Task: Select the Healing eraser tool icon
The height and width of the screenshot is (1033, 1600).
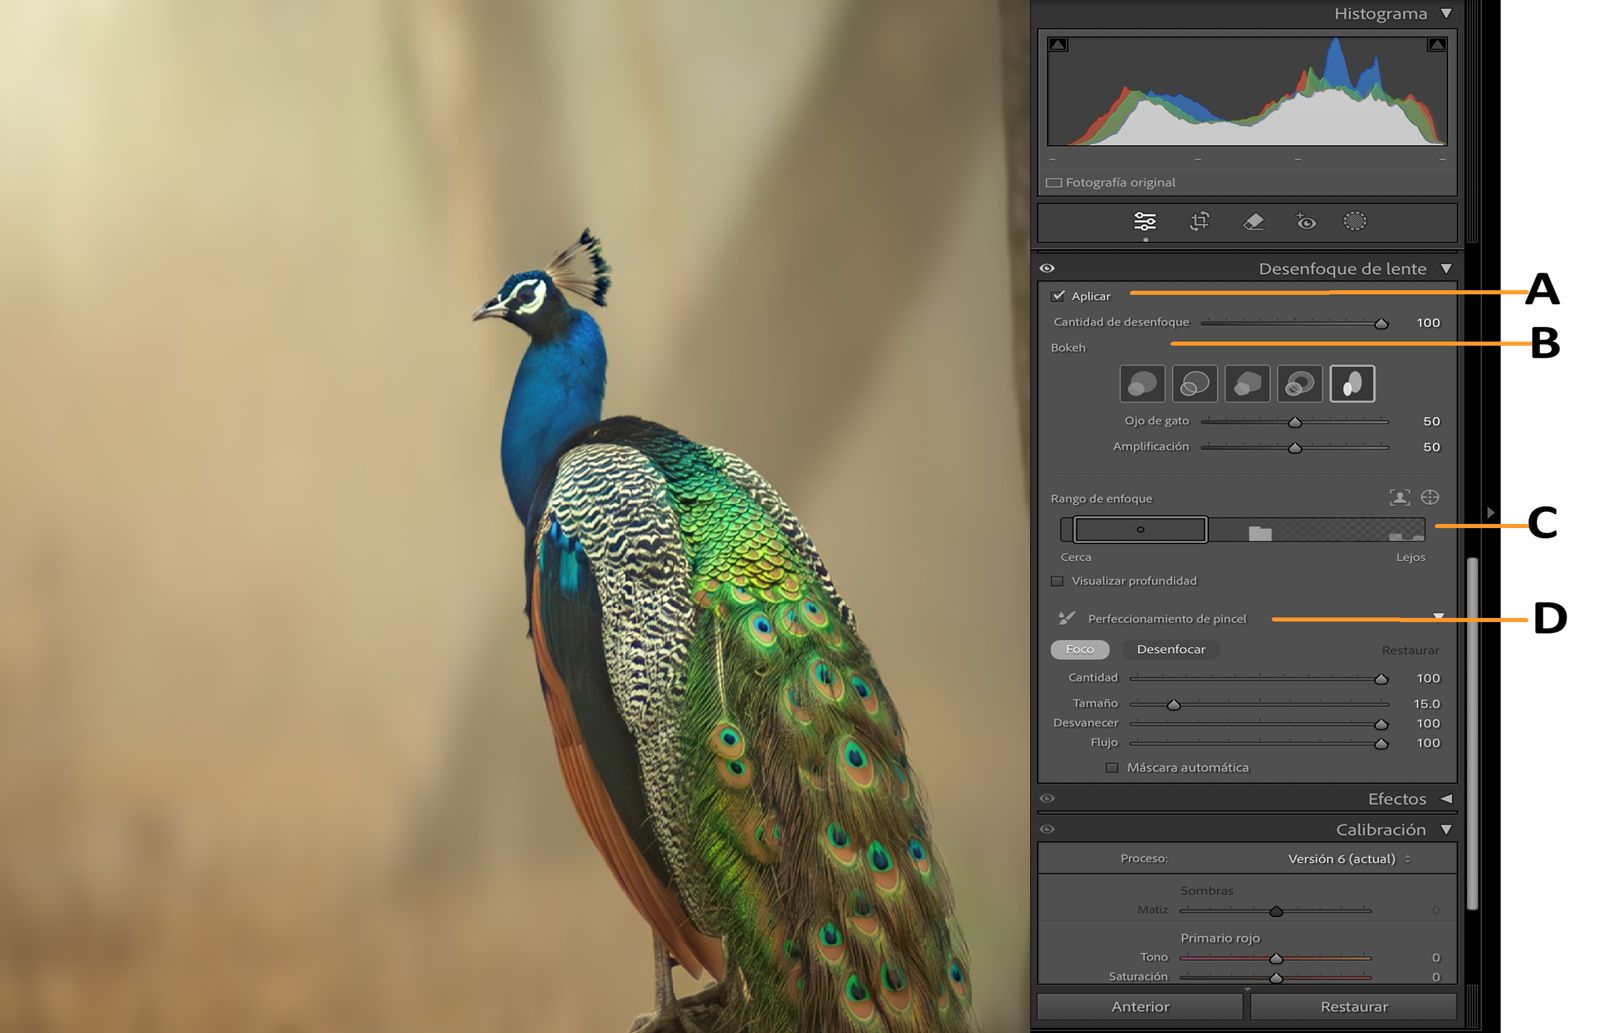Action: 1251,221
